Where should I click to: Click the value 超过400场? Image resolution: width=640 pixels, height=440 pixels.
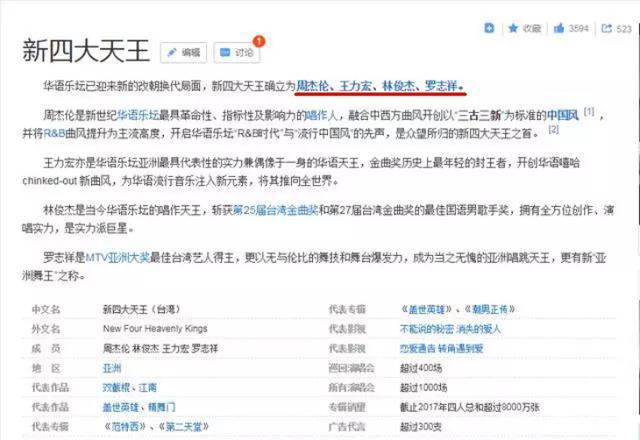point(421,368)
